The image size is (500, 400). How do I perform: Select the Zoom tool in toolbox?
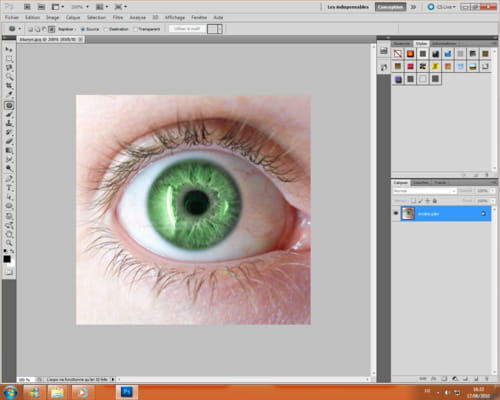pyautogui.click(x=9, y=243)
